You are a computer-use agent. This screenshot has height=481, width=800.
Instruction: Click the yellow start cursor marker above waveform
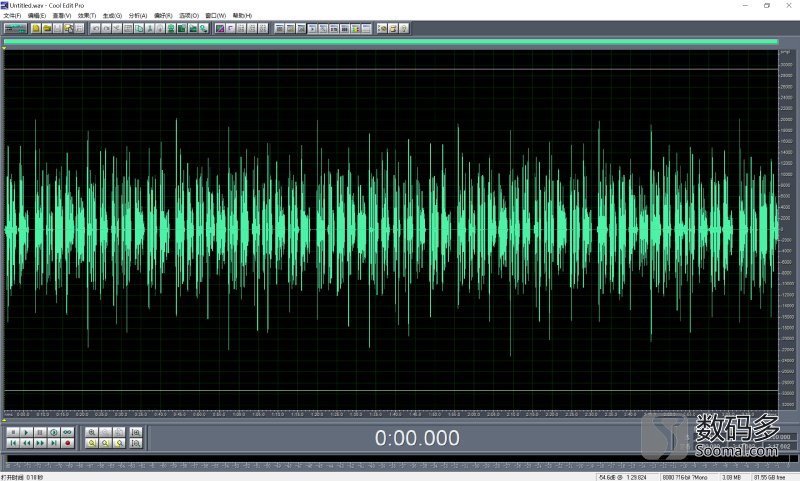coord(4,48)
